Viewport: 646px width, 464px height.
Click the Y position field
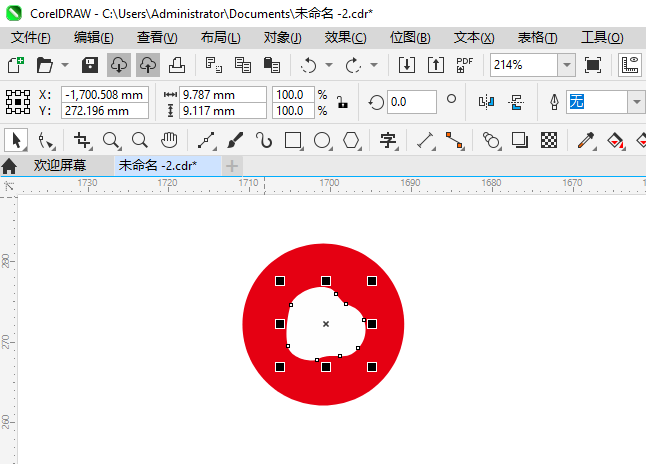105,110
